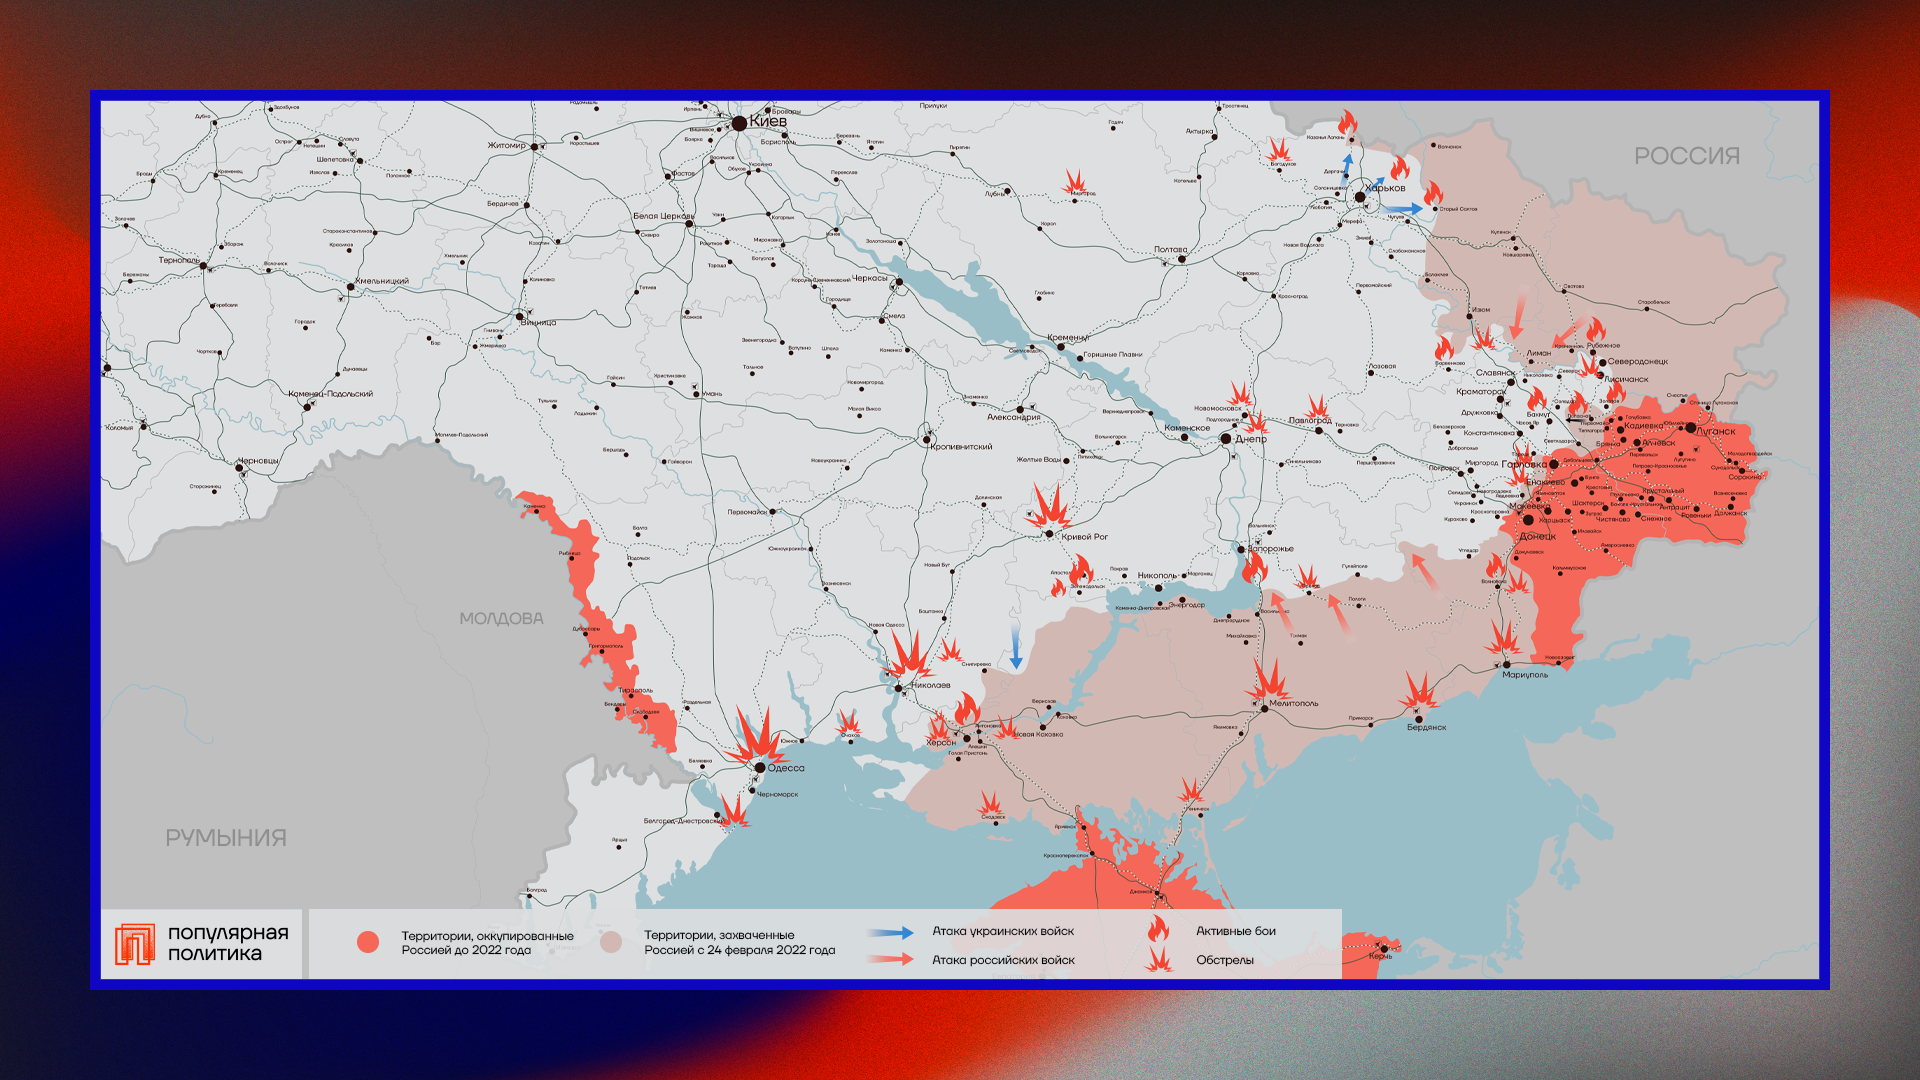The height and width of the screenshot is (1080, 1920).
Task: Click the Керчь label
Action: [1380, 956]
